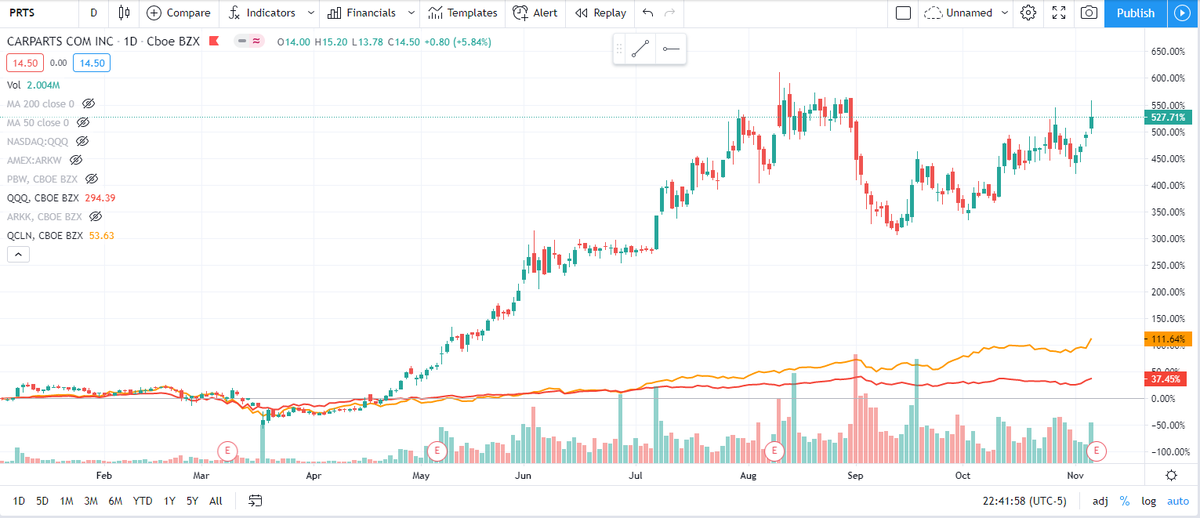
Task: Click the 527.71% price label on scale
Action: (1168, 118)
